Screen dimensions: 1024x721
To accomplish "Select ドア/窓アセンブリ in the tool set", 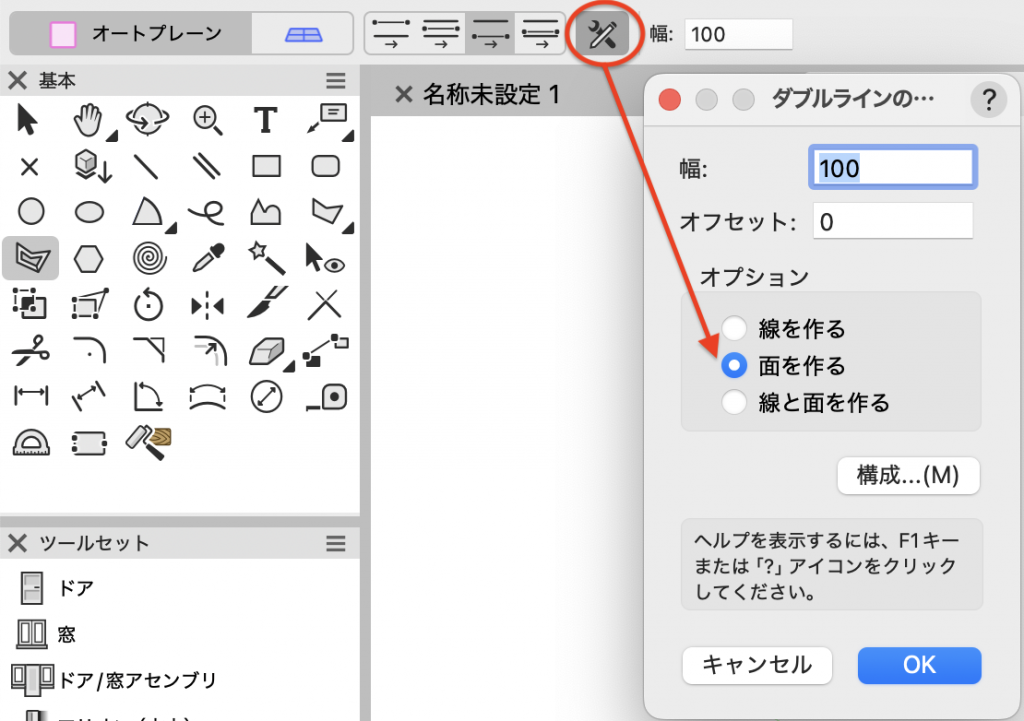I will pyautogui.click(x=137, y=680).
